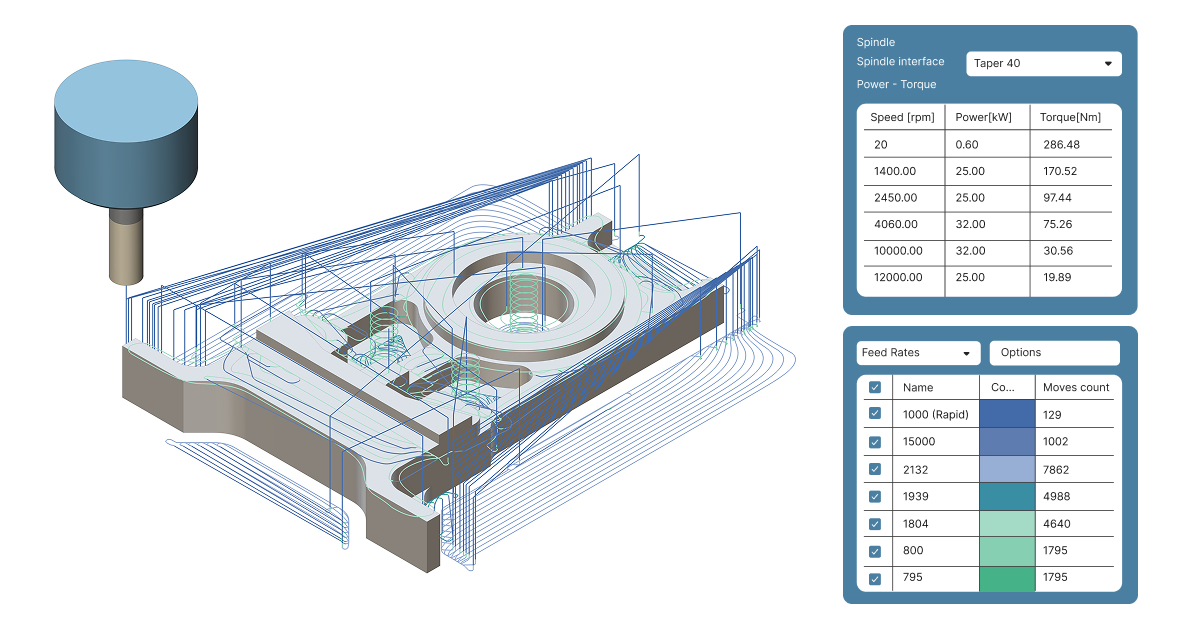Click the dark blue Rapid color swatch

[1007, 414]
